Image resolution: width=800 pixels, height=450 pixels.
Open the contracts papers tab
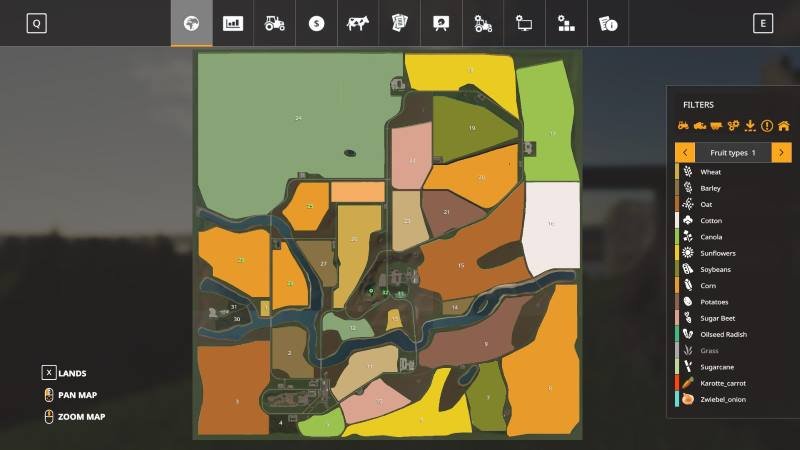tap(399, 23)
